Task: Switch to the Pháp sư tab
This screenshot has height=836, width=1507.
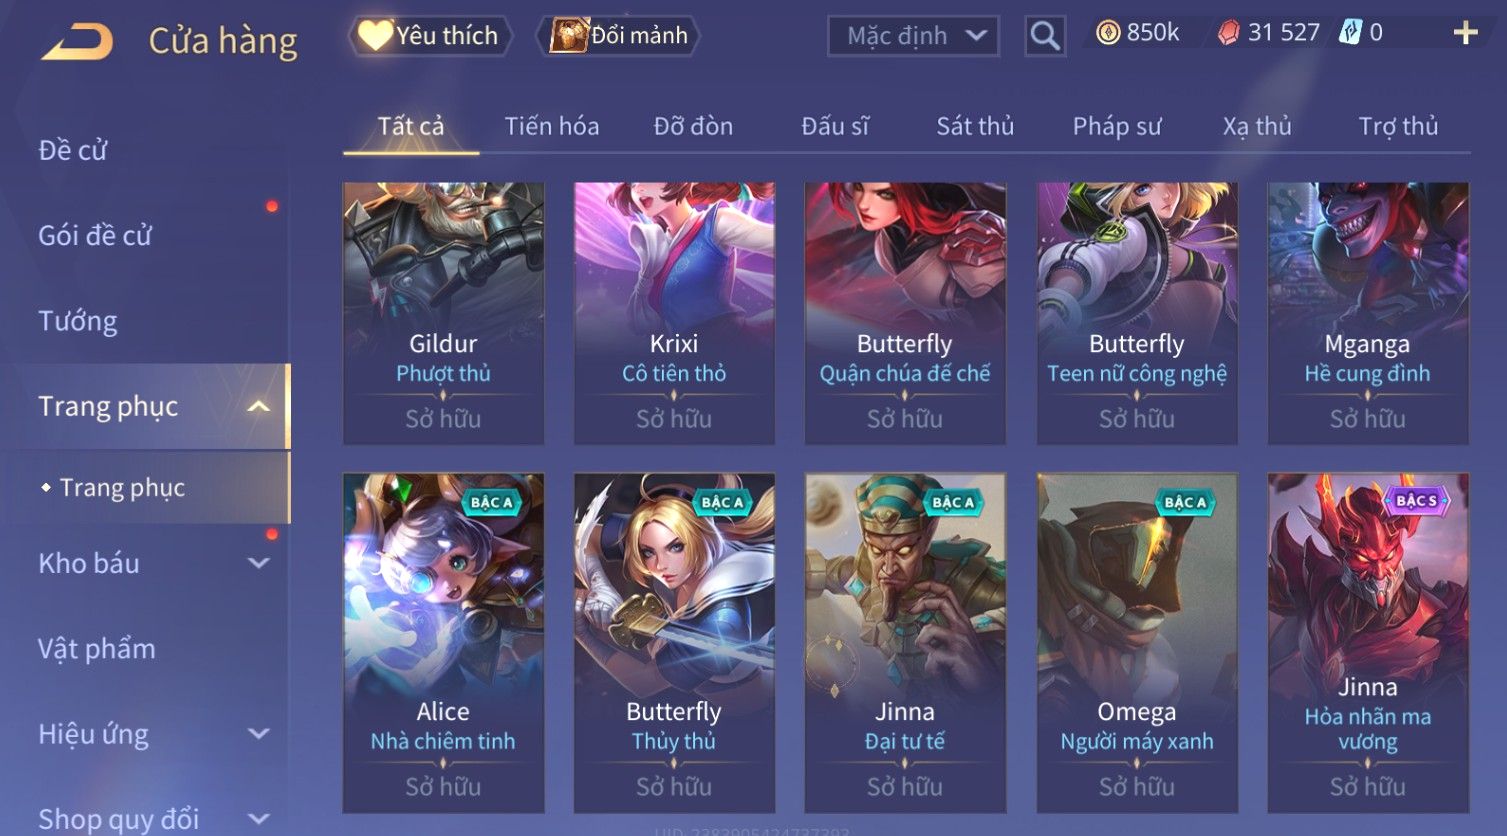Action: coord(1117,126)
